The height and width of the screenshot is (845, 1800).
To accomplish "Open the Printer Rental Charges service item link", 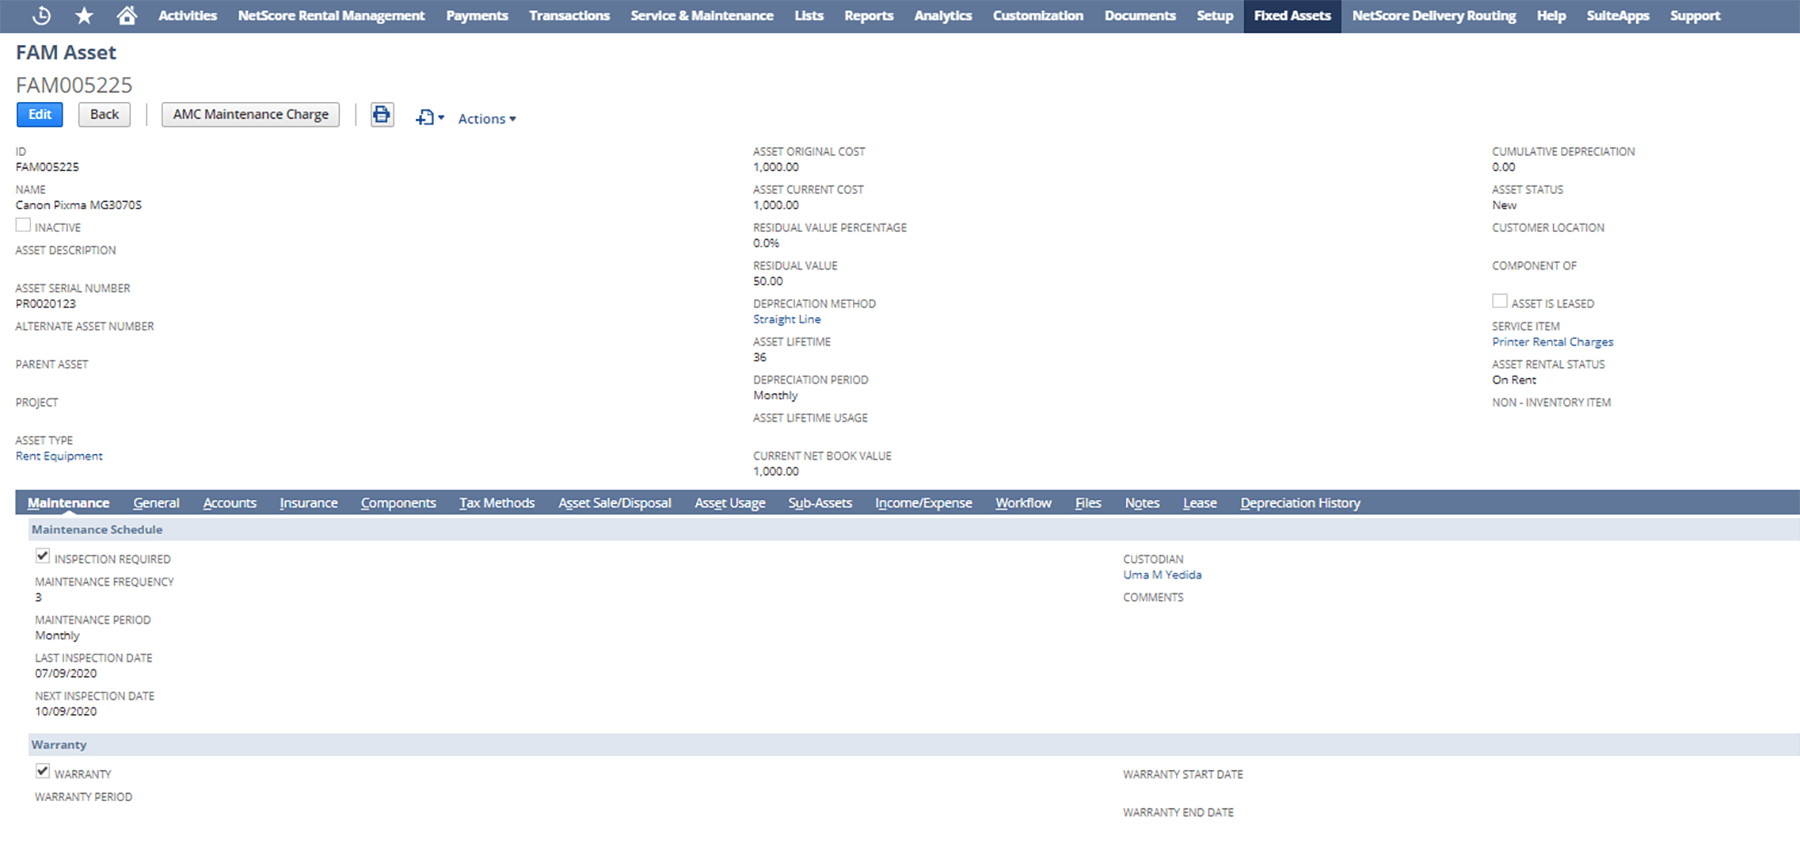I will (1552, 342).
